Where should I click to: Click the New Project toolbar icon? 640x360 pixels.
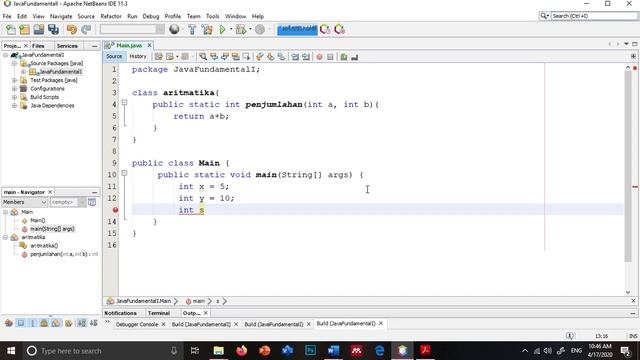pyautogui.click(x=24, y=29)
